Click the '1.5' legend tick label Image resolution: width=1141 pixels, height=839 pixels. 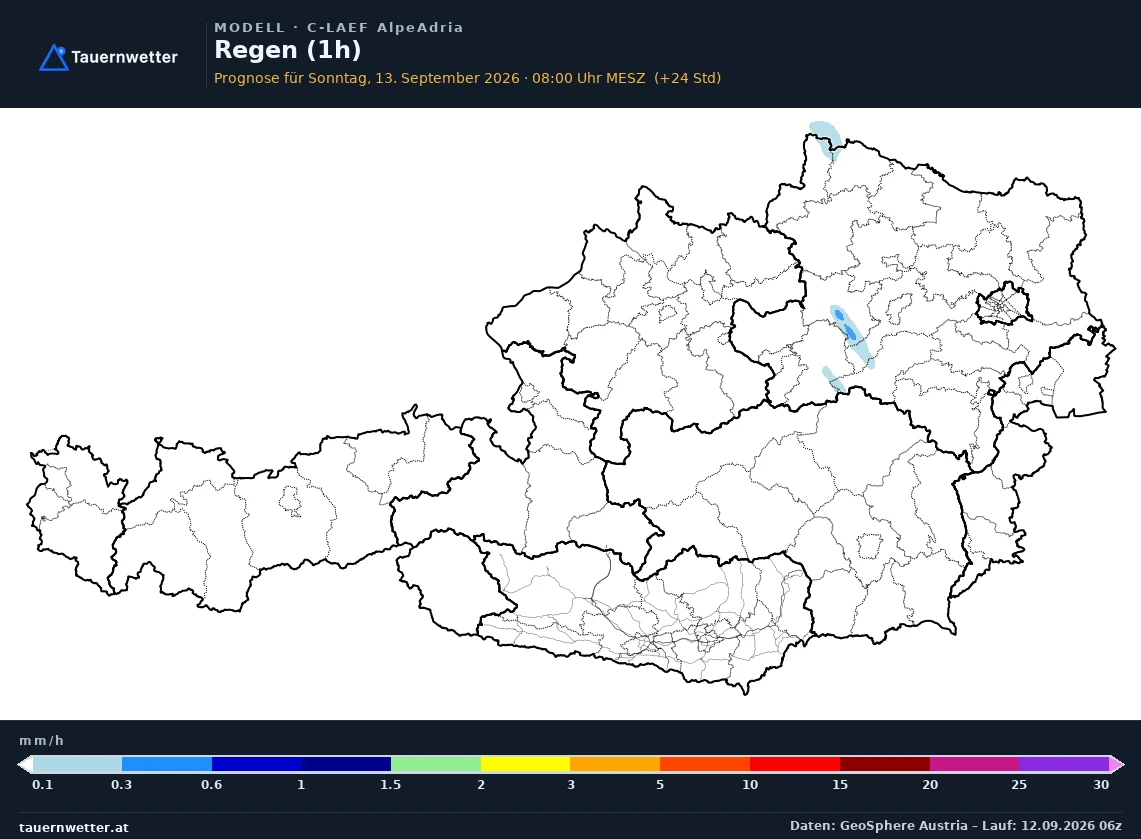pyautogui.click(x=391, y=785)
